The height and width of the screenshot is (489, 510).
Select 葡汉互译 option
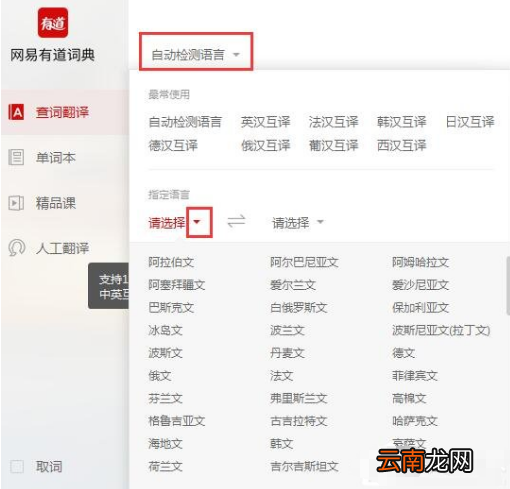pos(333,145)
